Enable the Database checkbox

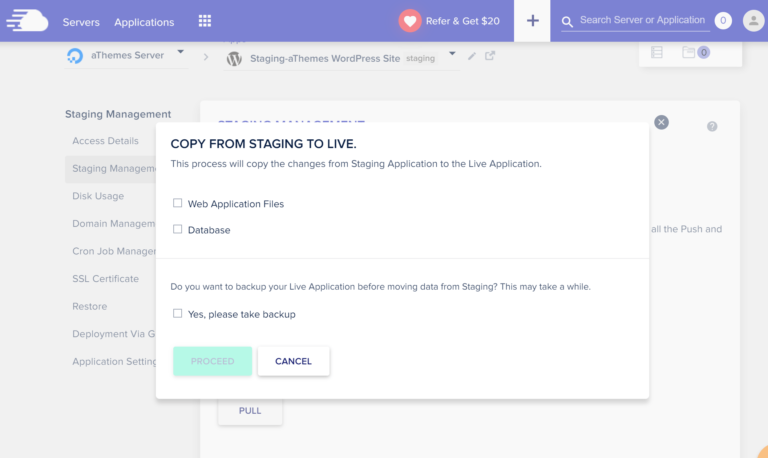point(178,229)
